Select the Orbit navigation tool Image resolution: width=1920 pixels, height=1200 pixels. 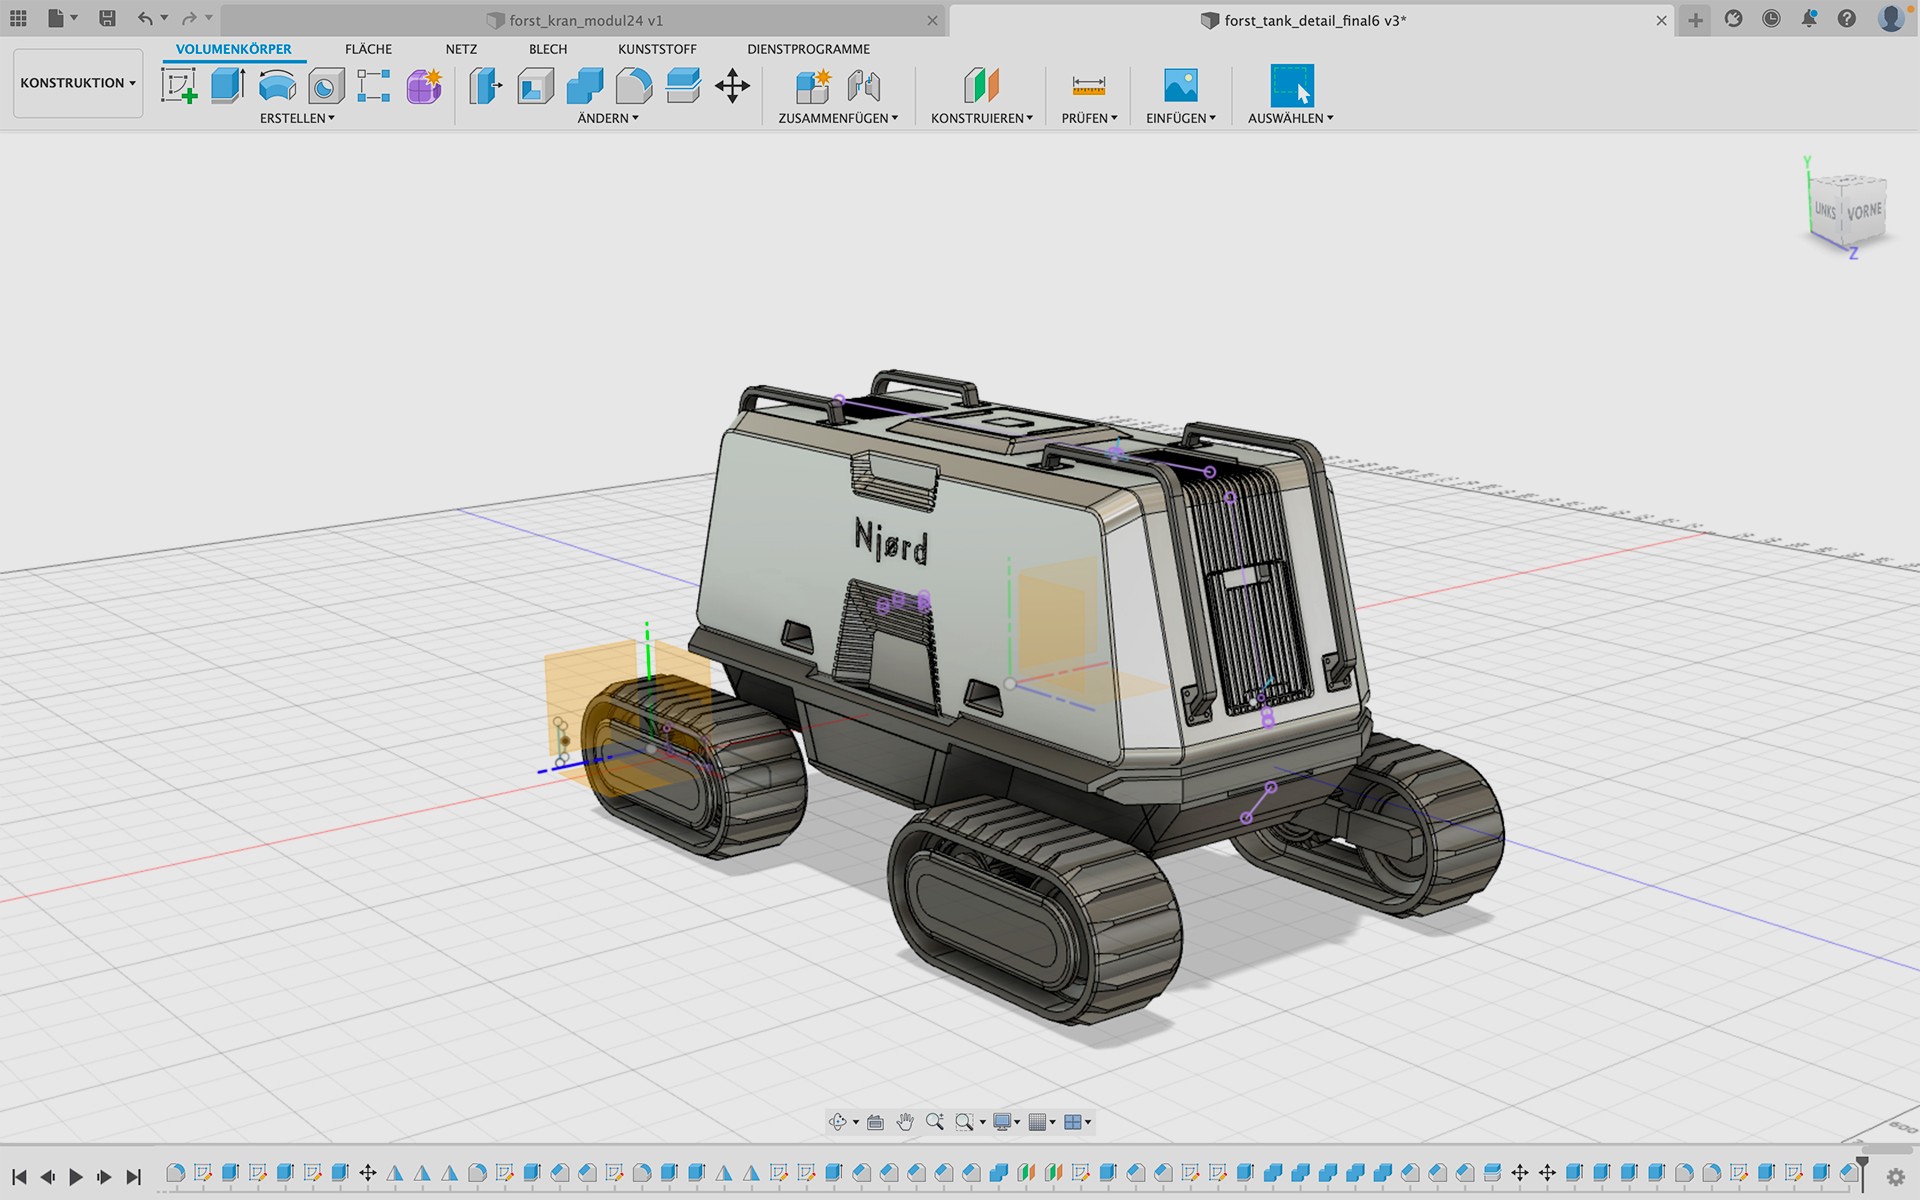(838, 1122)
